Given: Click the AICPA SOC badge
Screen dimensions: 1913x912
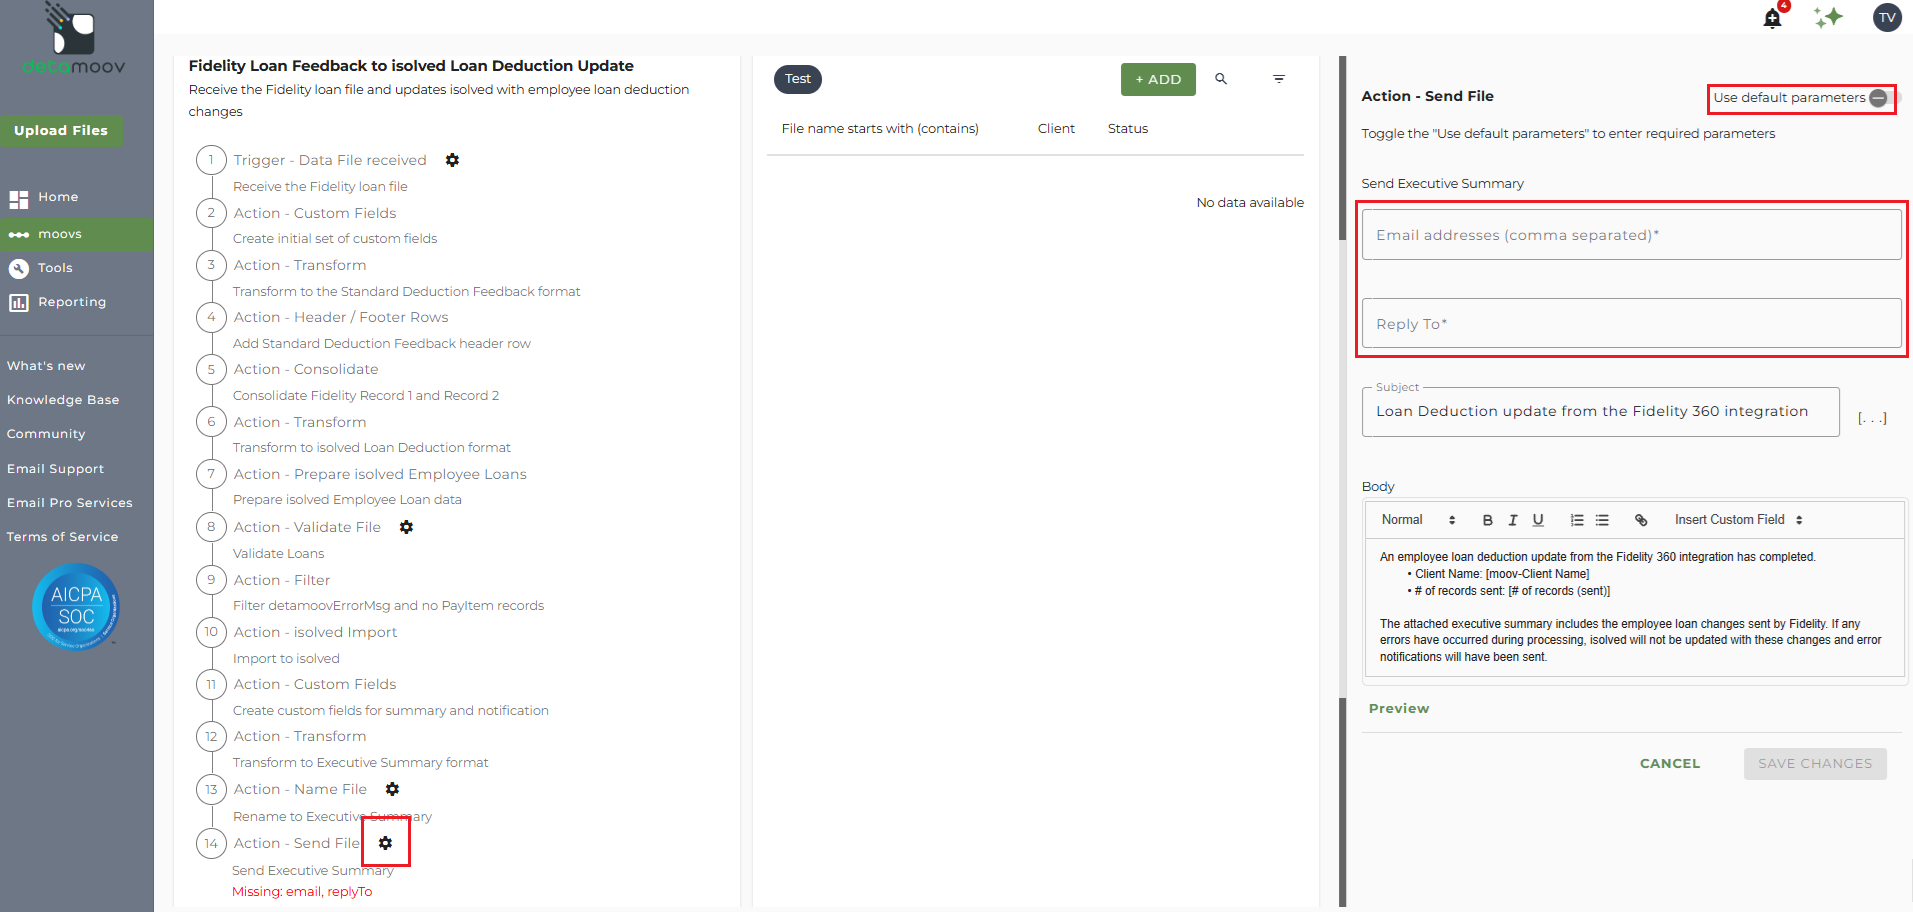Looking at the screenshot, I should [76, 607].
